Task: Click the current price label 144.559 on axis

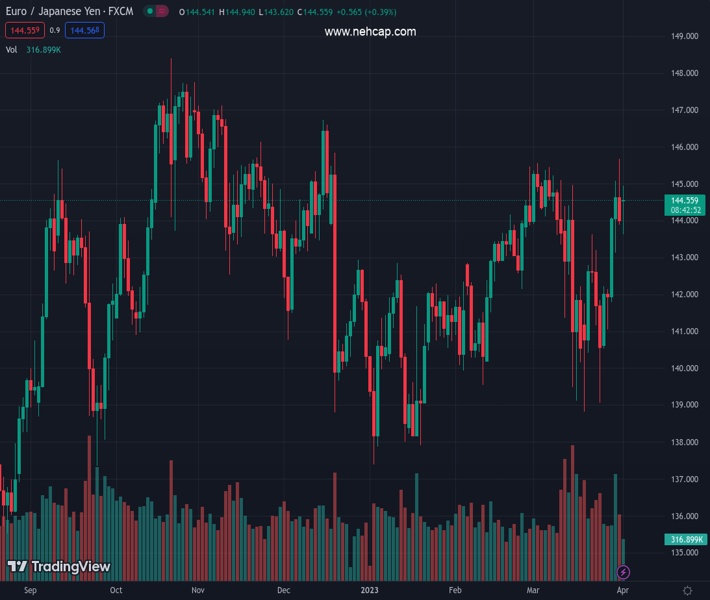Action: coord(684,201)
